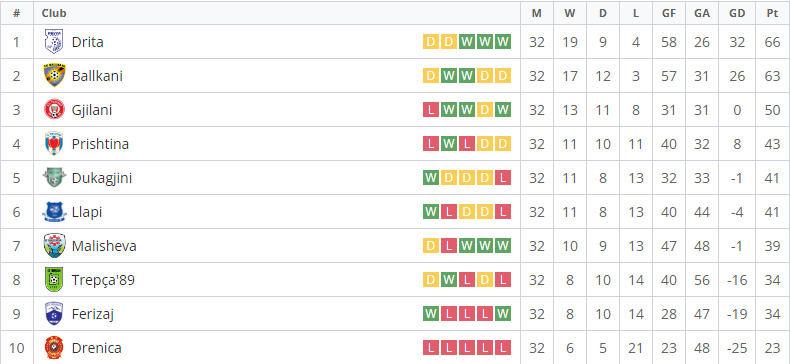This screenshot has height=364, width=790.
Task: Sort table by Pt column header
Action: [772, 14]
